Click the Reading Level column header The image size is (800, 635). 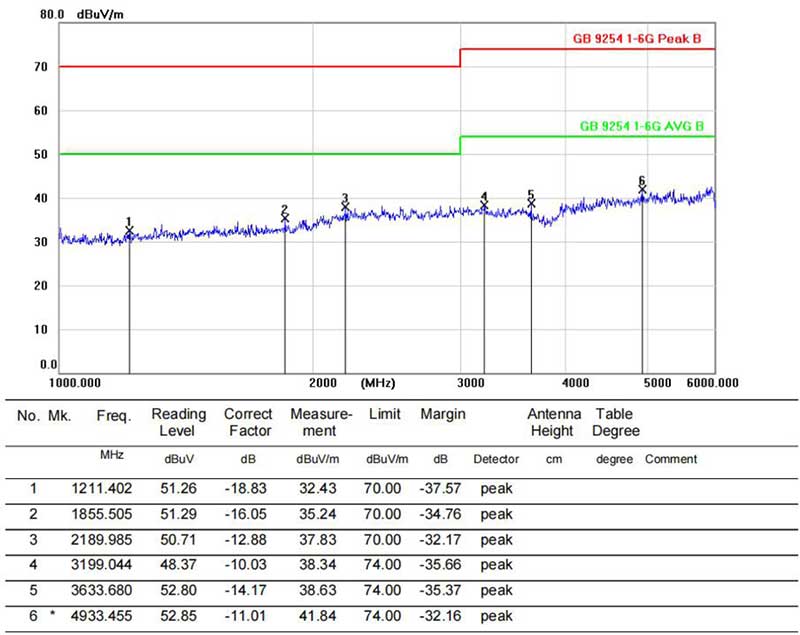179,422
